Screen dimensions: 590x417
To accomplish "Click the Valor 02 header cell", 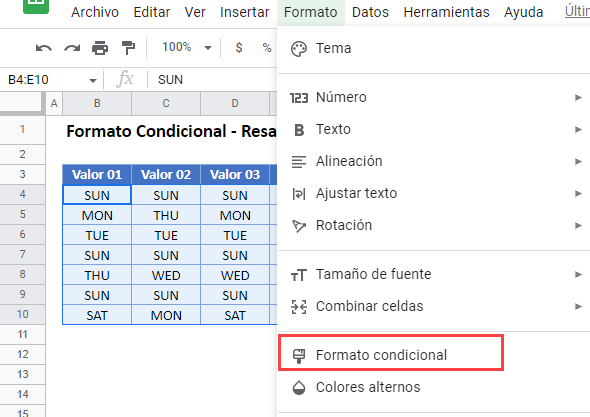I will (x=166, y=175).
